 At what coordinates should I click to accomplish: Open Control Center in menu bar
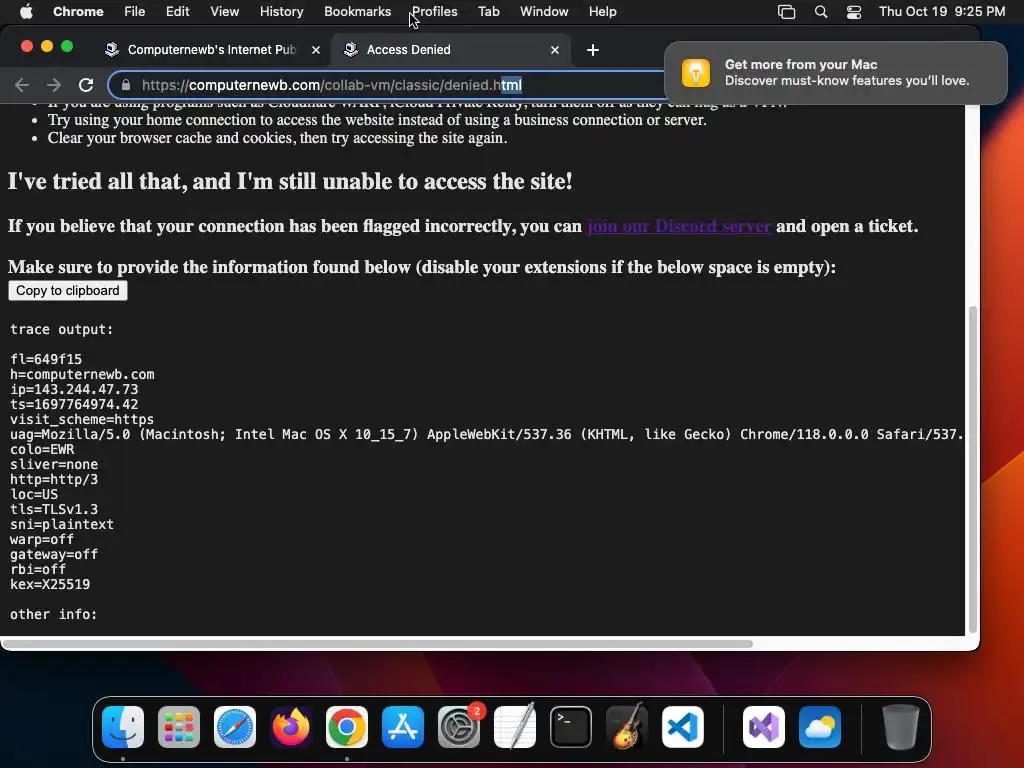pos(854,12)
